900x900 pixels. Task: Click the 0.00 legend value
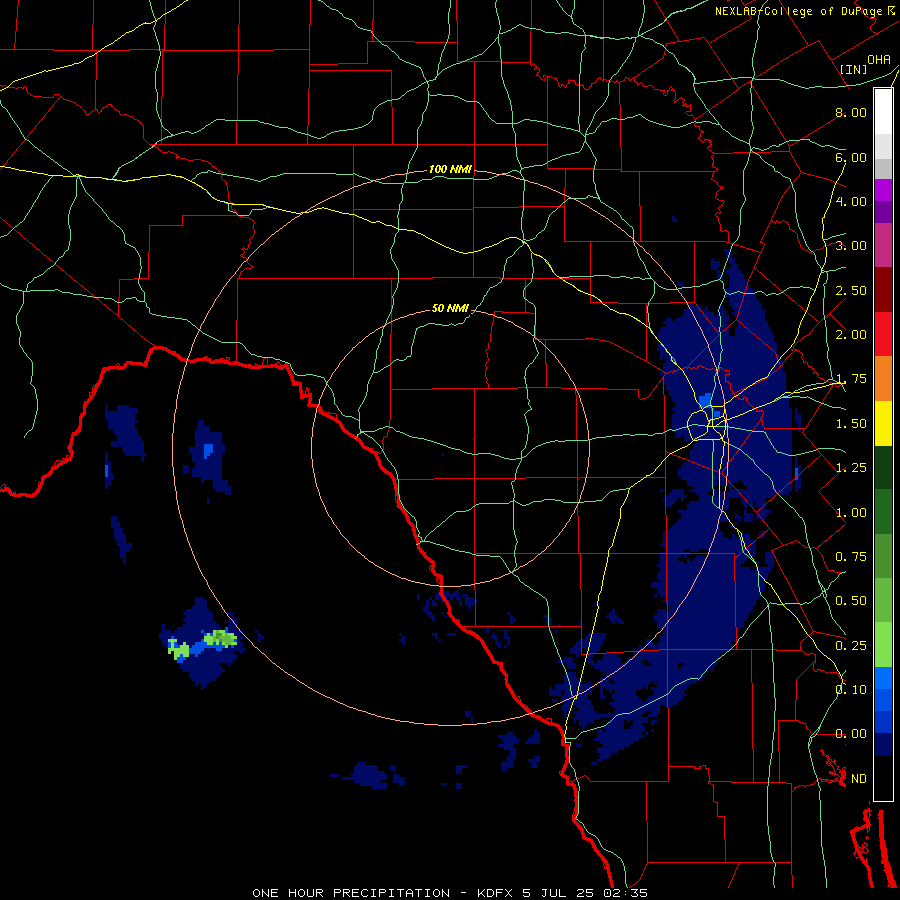[x=851, y=734]
